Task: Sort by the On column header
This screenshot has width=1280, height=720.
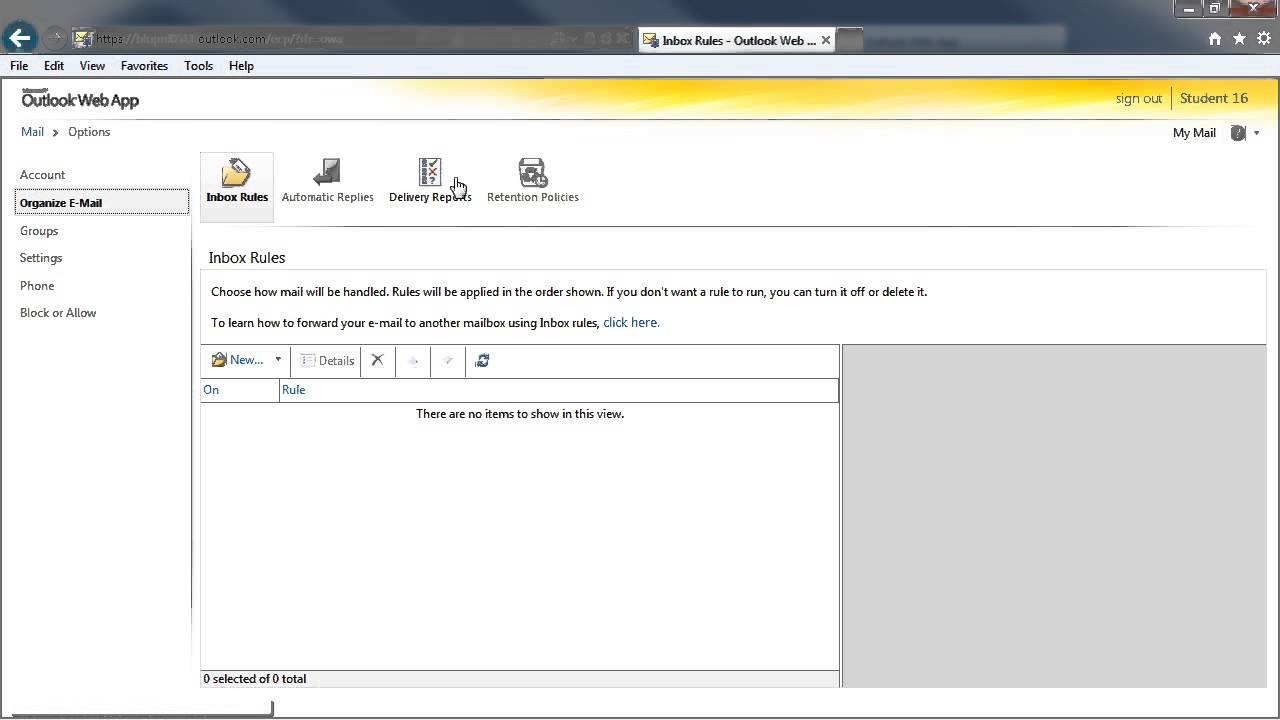Action: click(240, 390)
